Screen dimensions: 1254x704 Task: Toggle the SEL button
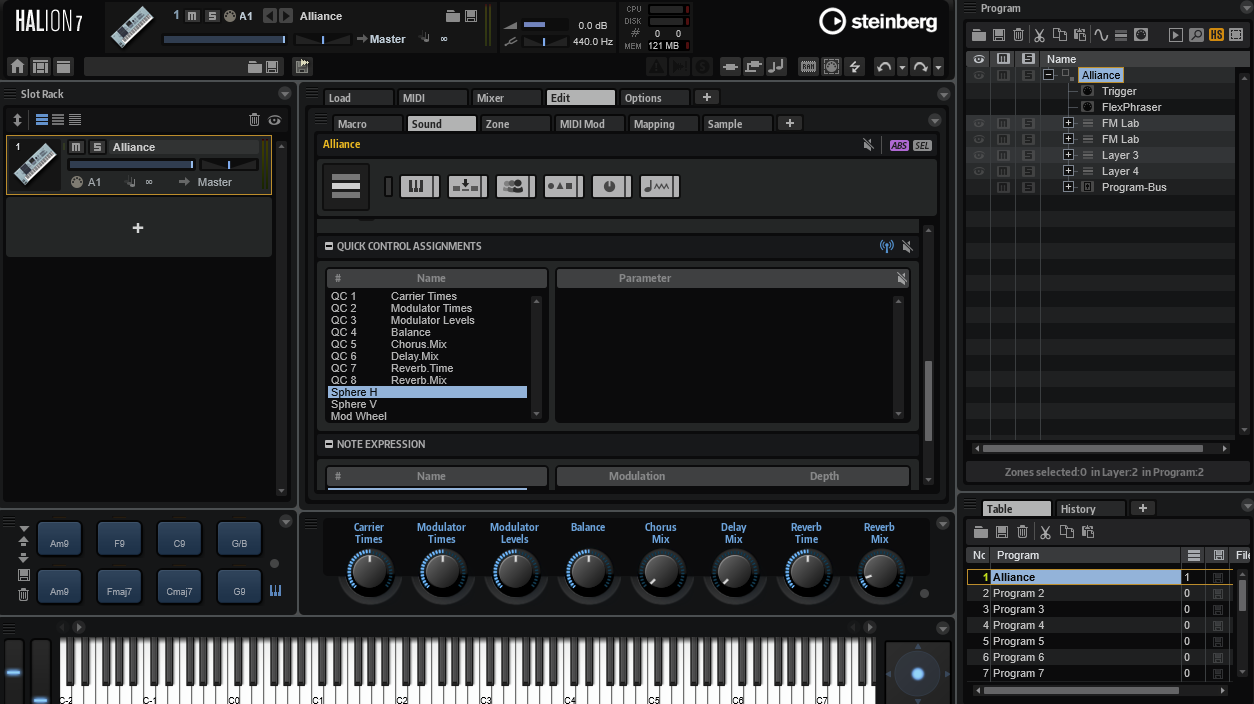(922, 145)
